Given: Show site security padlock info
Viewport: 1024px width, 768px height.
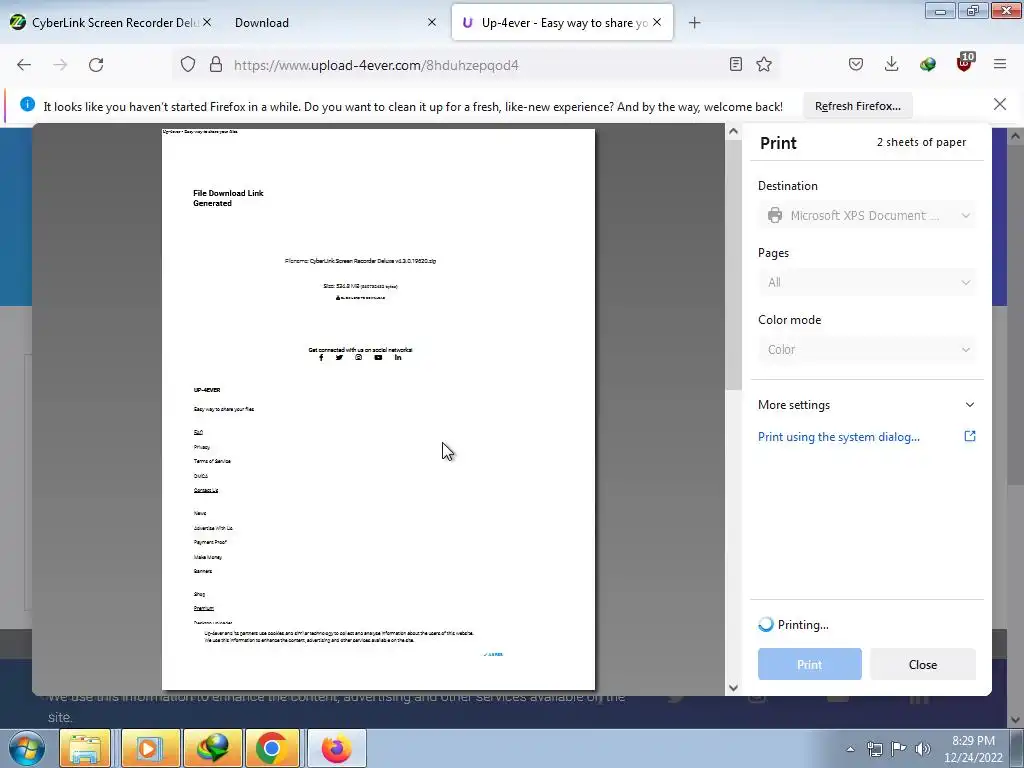Looking at the screenshot, I should point(216,65).
